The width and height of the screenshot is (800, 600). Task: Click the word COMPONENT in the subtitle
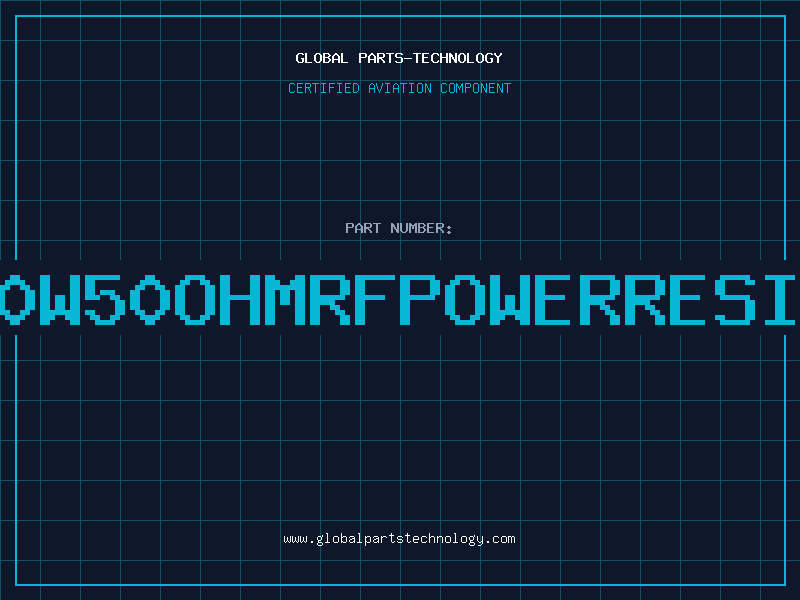476,88
